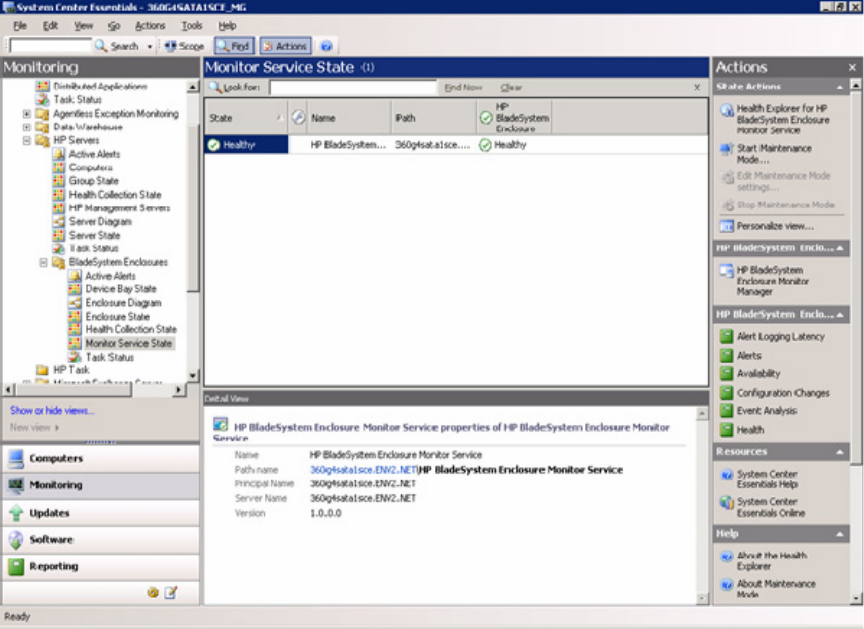Click the Help icon in toolbar
The height and width of the screenshot is (629, 864).
[326, 46]
